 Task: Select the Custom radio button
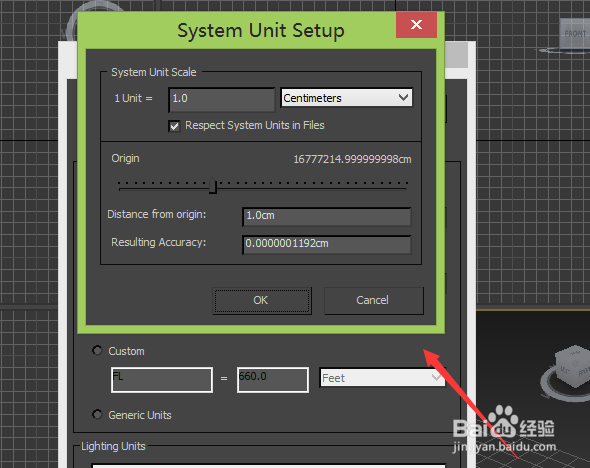tap(97, 351)
